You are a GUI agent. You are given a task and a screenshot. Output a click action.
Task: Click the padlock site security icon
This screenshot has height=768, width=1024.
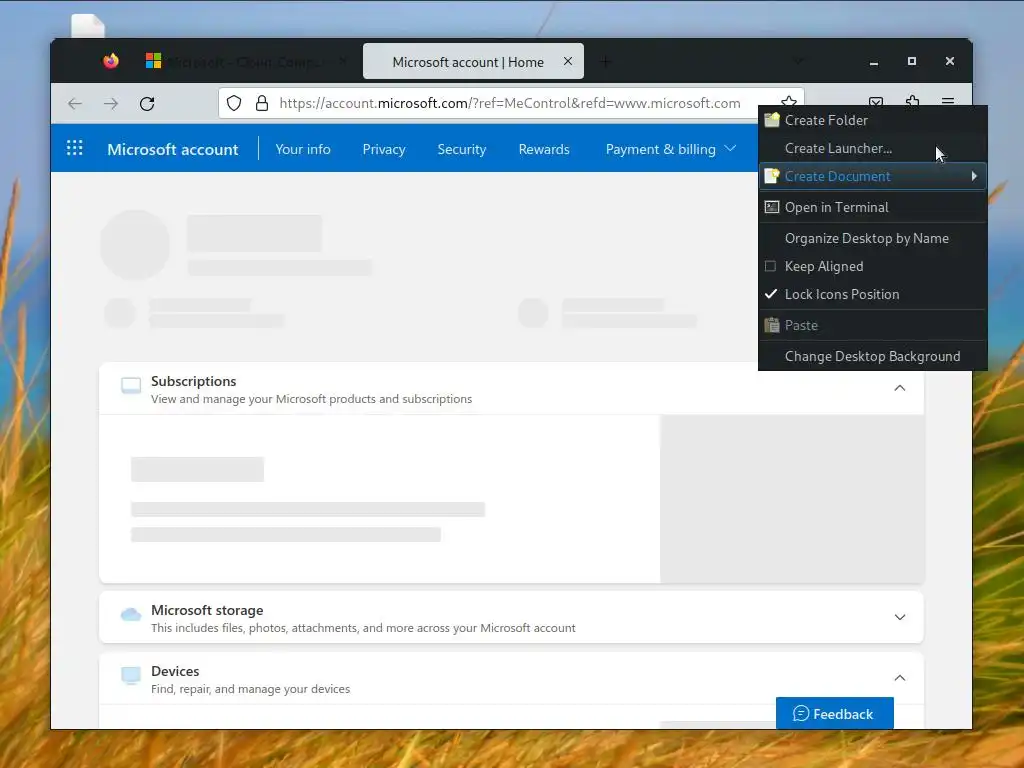pyautogui.click(x=262, y=103)
